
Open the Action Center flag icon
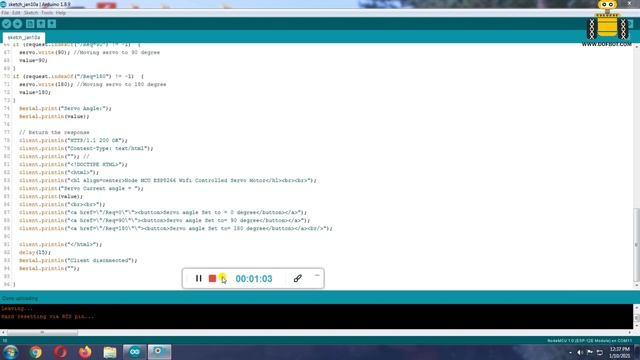click(590, 352)
